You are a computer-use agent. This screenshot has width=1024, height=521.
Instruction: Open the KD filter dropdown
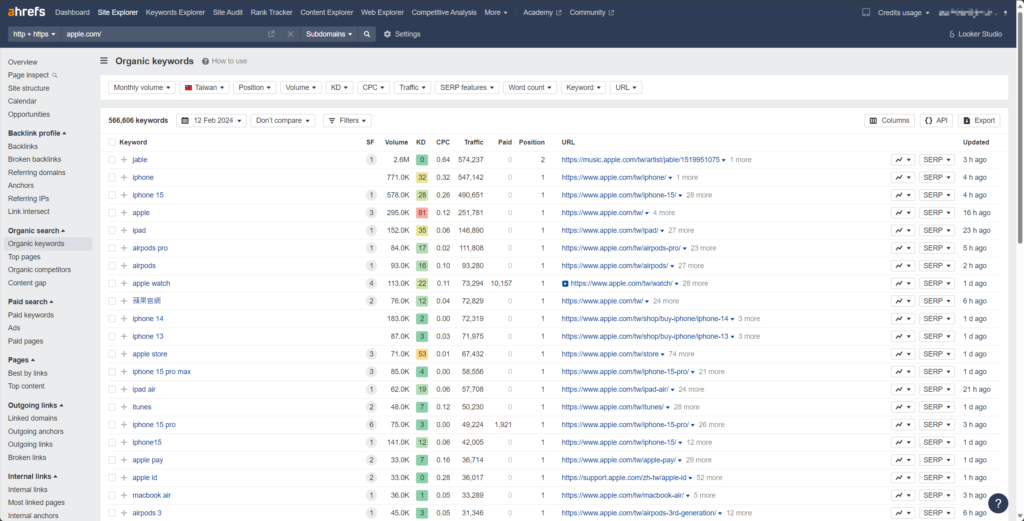[x=340, y=87]
